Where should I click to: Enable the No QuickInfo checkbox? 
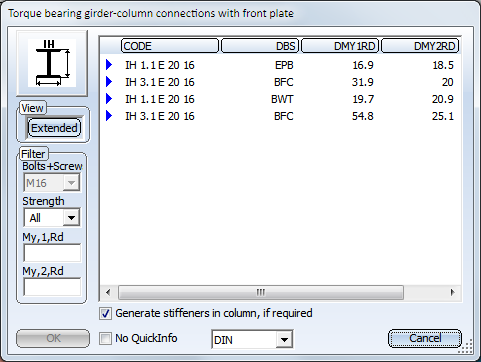coord(105,339)
